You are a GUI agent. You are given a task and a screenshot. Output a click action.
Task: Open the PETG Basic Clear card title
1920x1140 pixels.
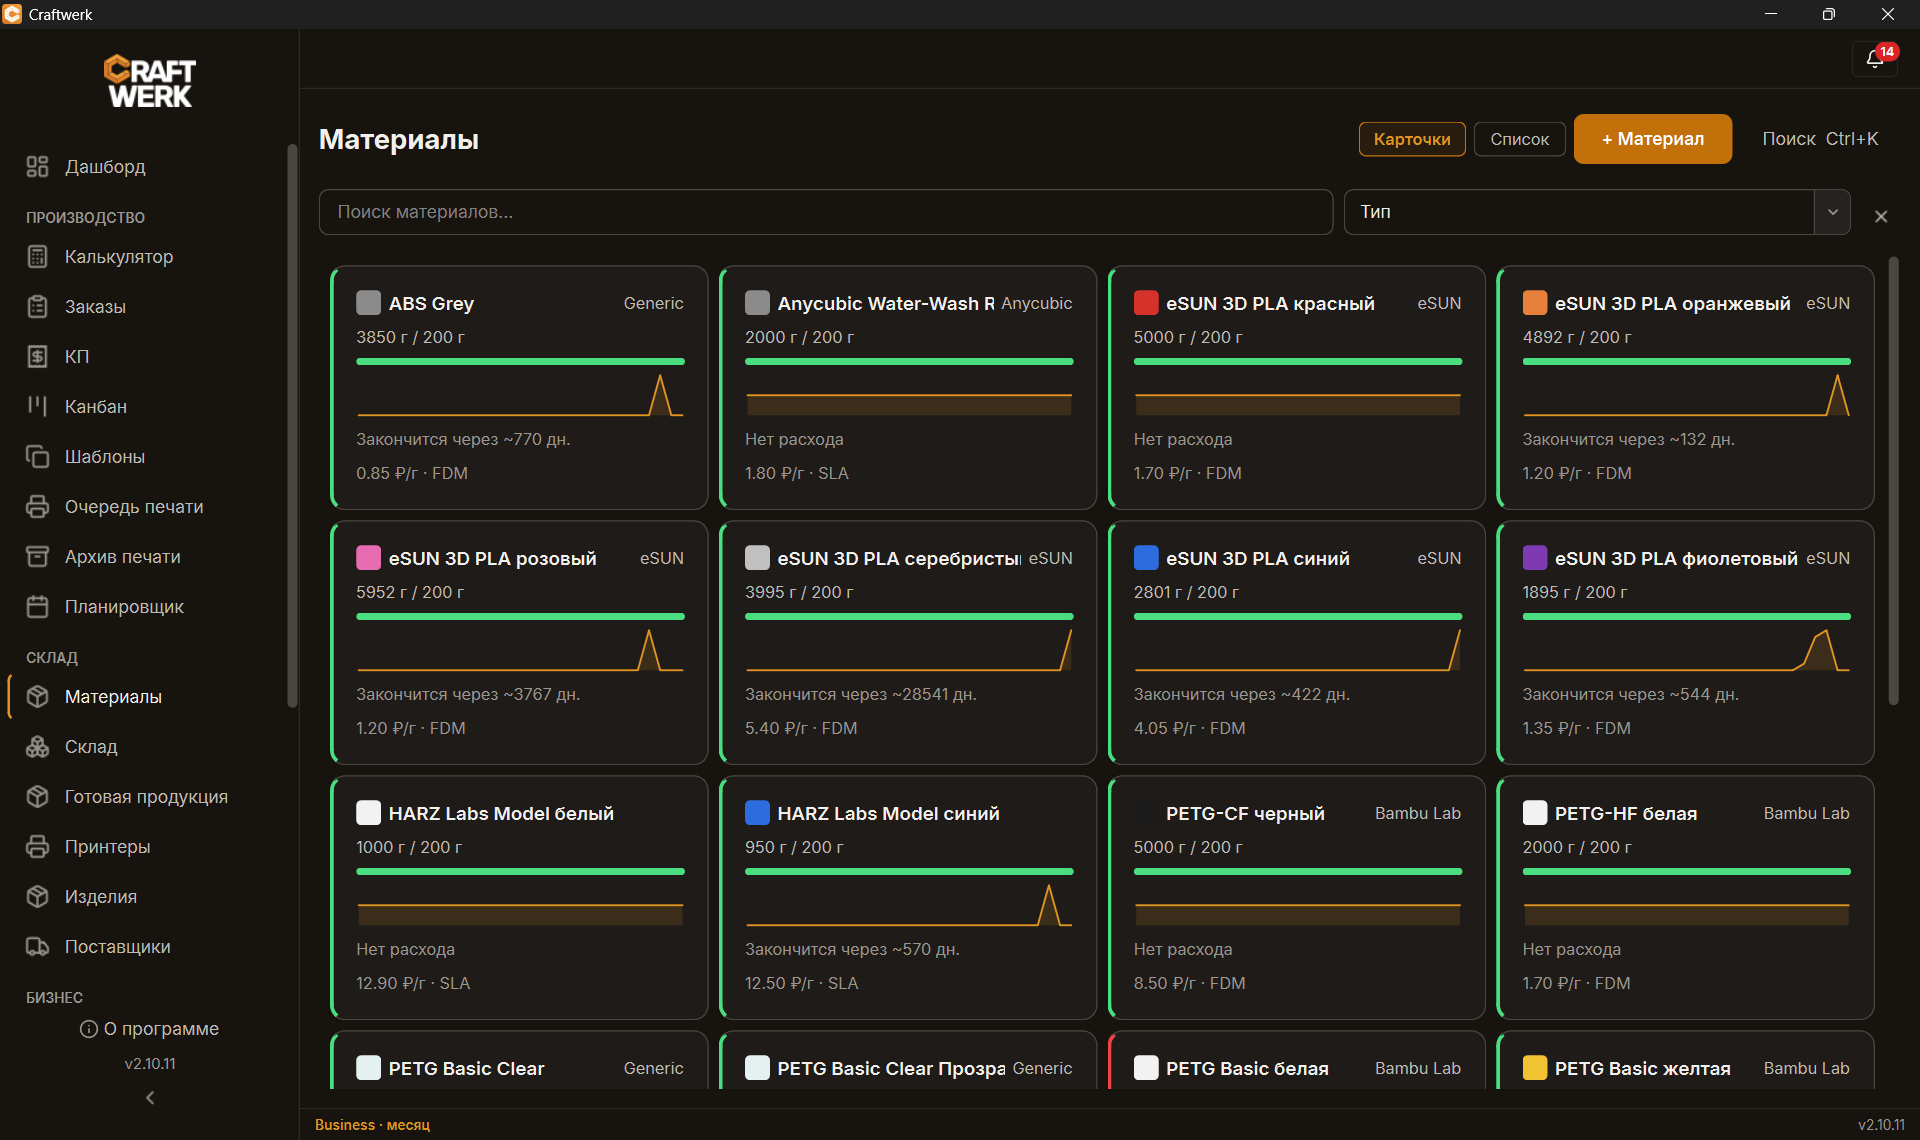(x=466, y=1068)
